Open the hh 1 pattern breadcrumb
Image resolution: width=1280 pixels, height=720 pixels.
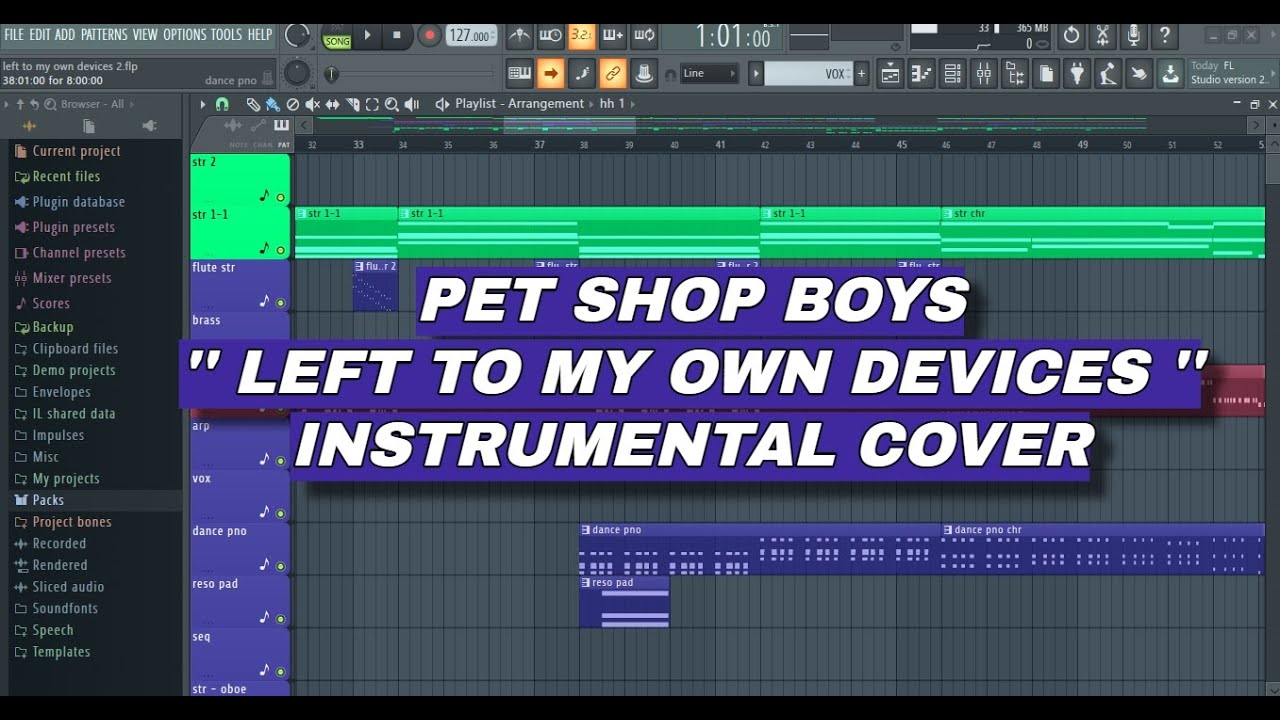tap(612, 104)
